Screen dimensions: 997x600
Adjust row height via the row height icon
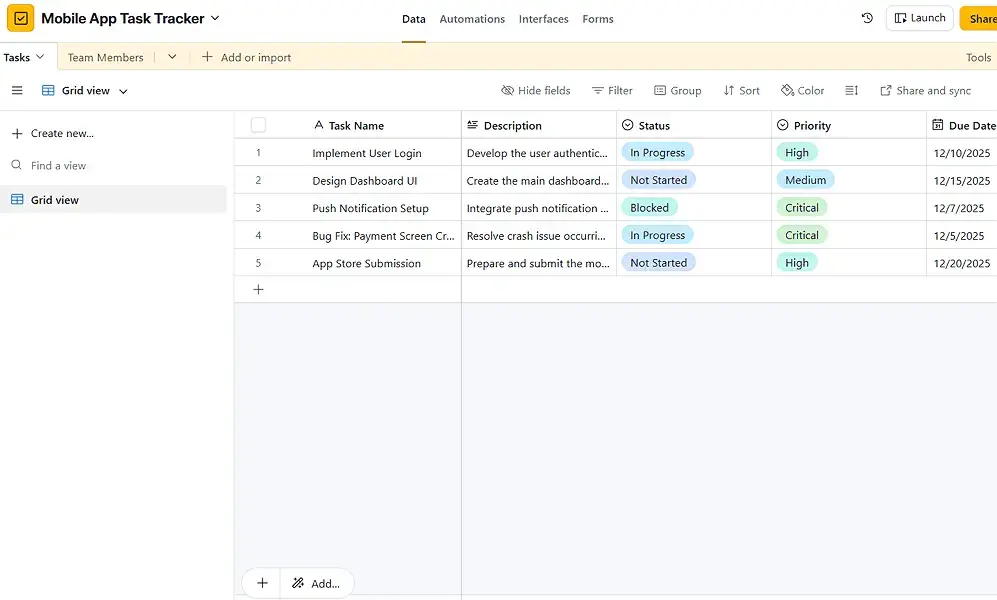[851, 90]
